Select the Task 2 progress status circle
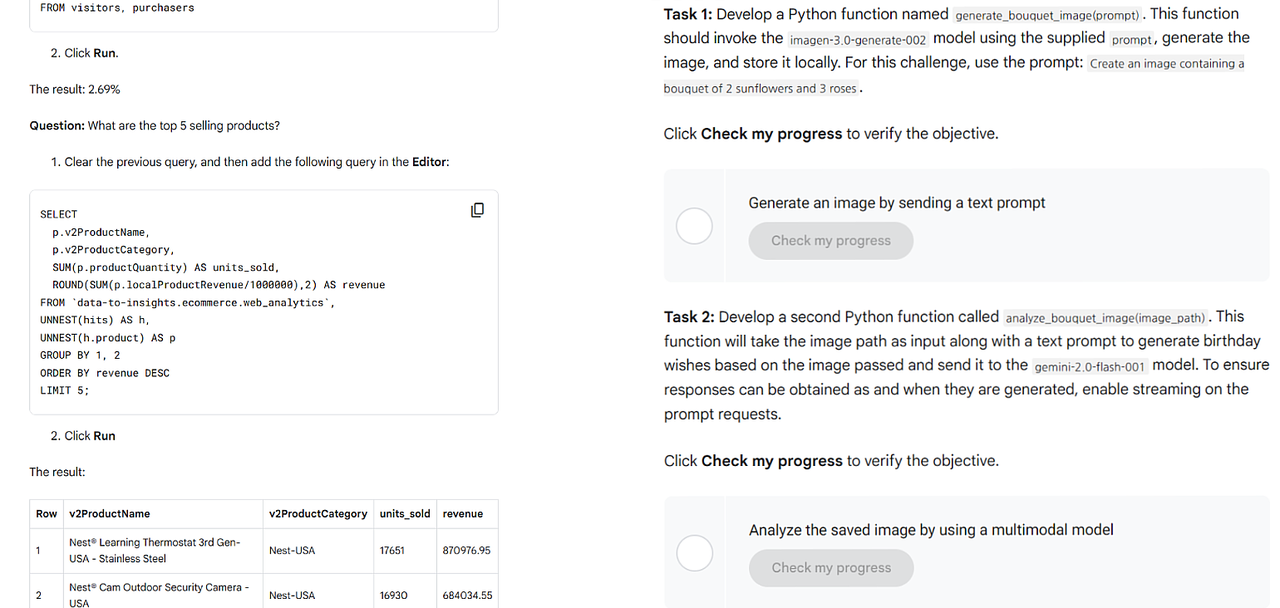1280x608 pixels. tap(694, 552)
